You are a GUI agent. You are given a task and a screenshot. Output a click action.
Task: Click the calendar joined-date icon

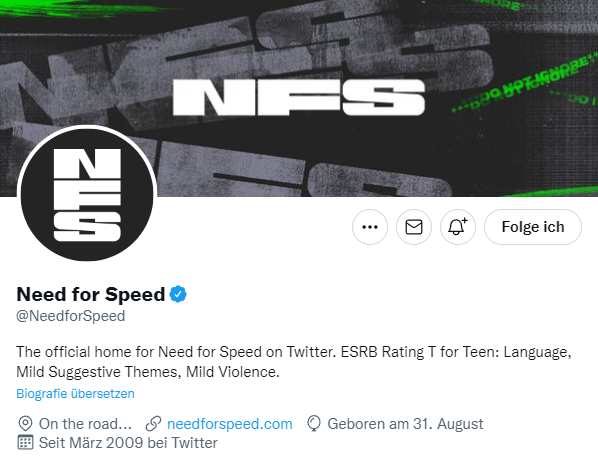click(25, 443)
